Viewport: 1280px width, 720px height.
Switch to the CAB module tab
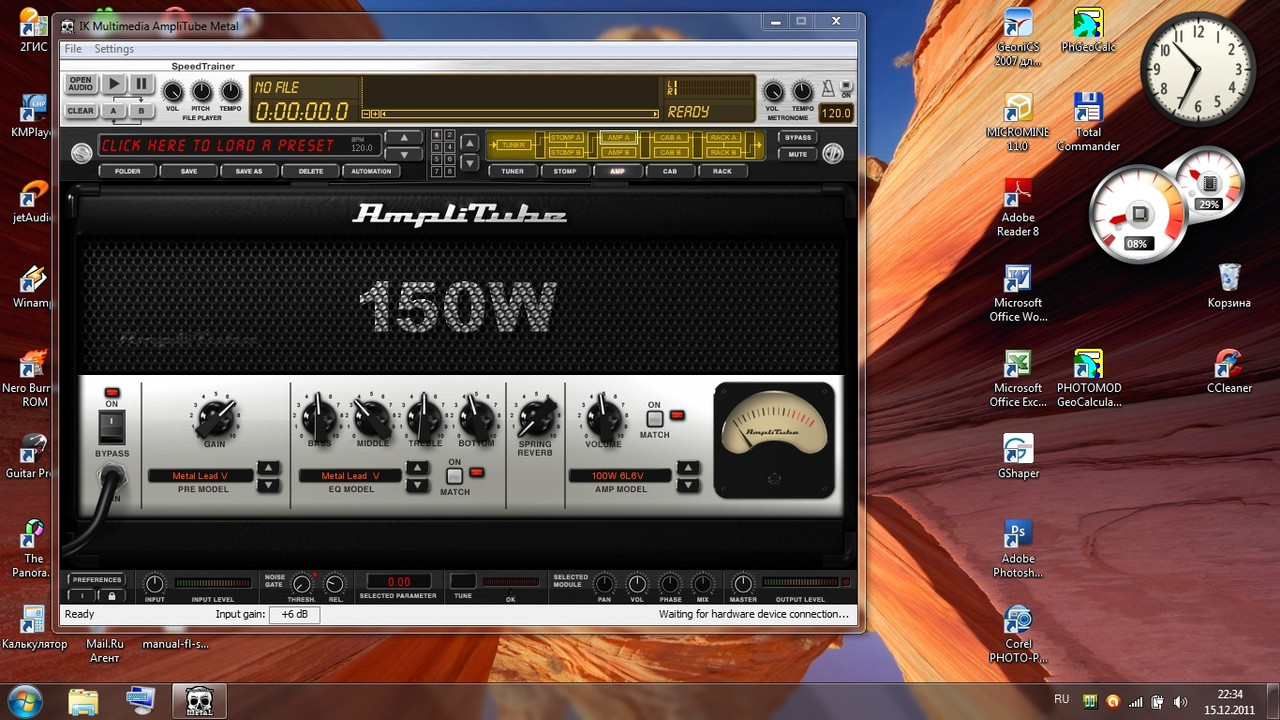[669, 171]
